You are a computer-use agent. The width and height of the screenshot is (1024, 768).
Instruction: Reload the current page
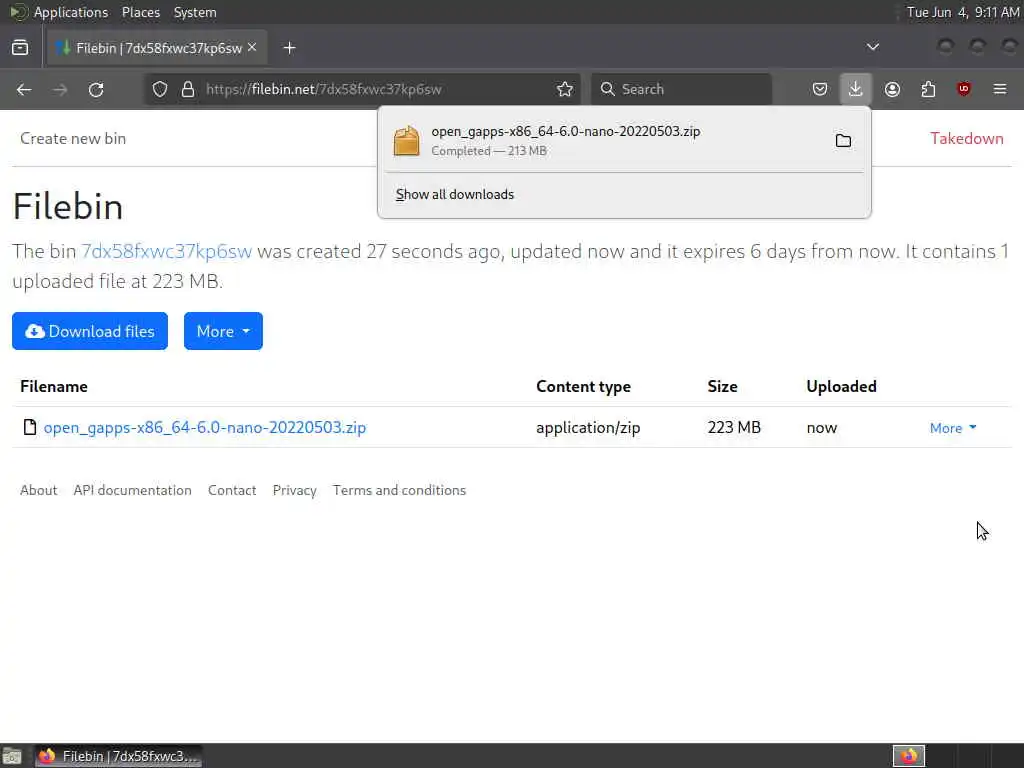click(x=96, y=89)
